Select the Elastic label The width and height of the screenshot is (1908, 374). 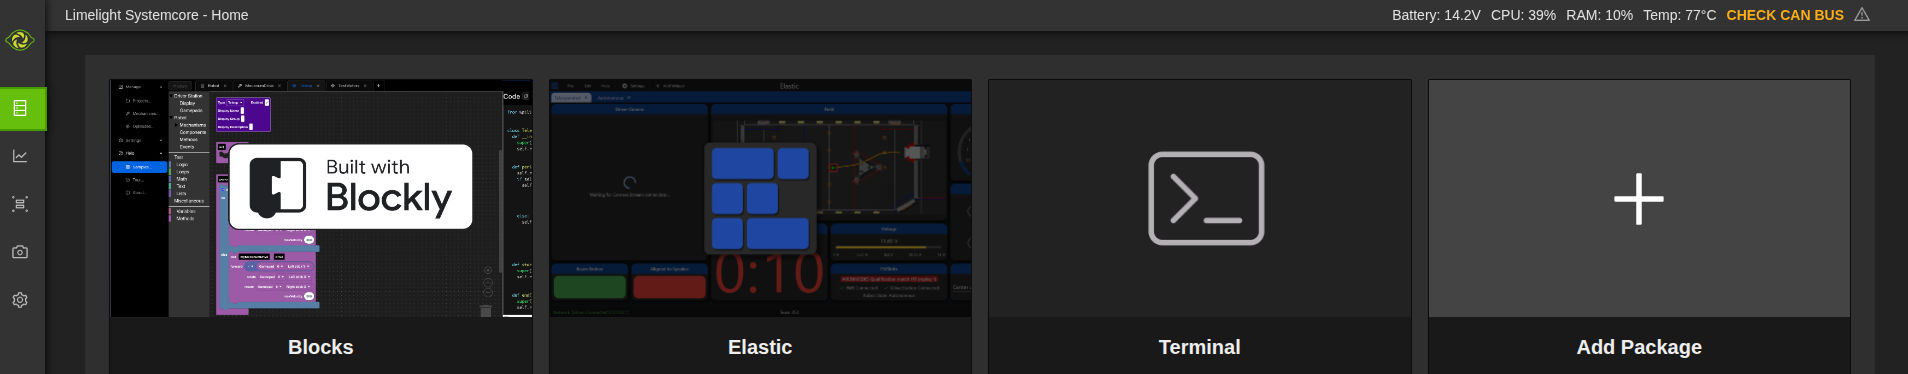[x=760, y=347]
